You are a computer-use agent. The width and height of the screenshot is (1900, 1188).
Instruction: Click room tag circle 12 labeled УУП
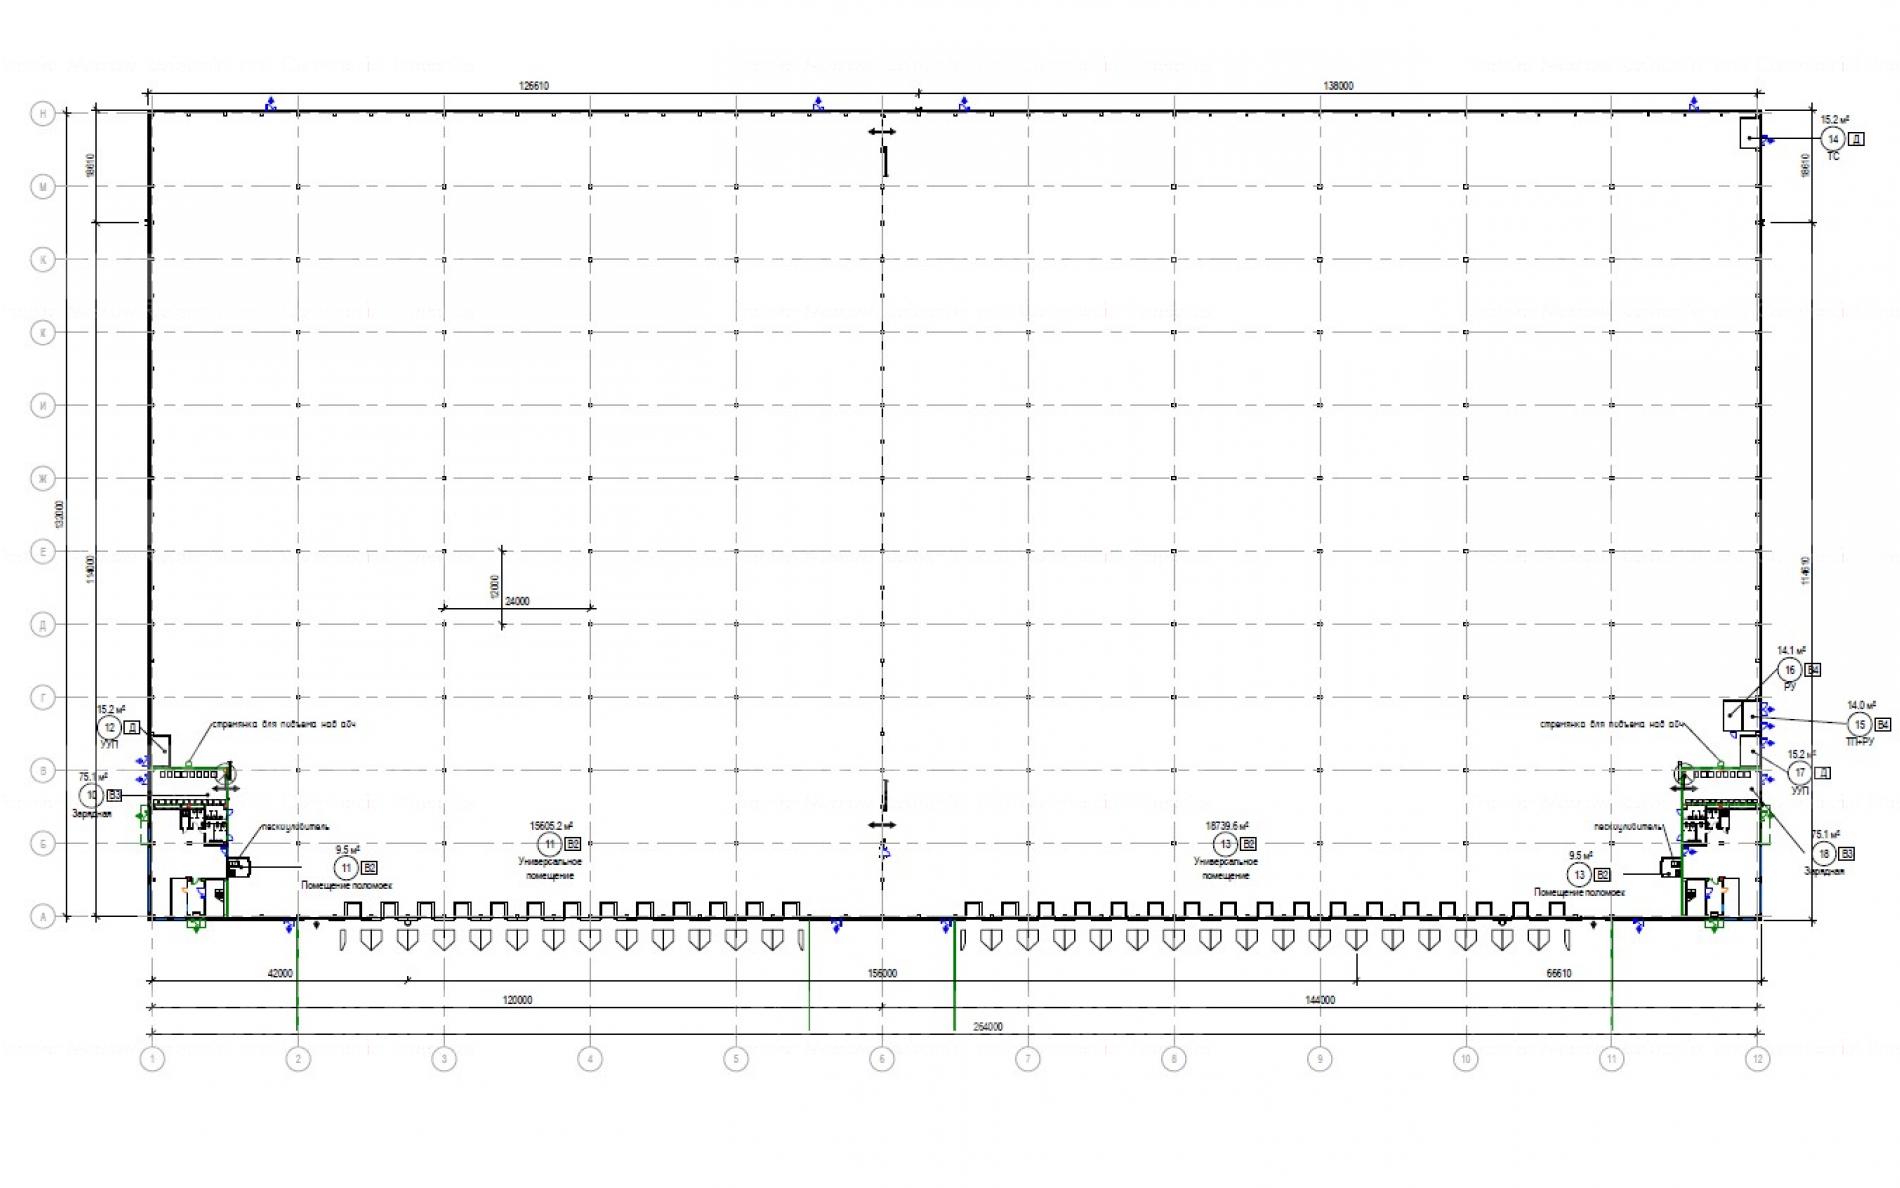(110, 728)
